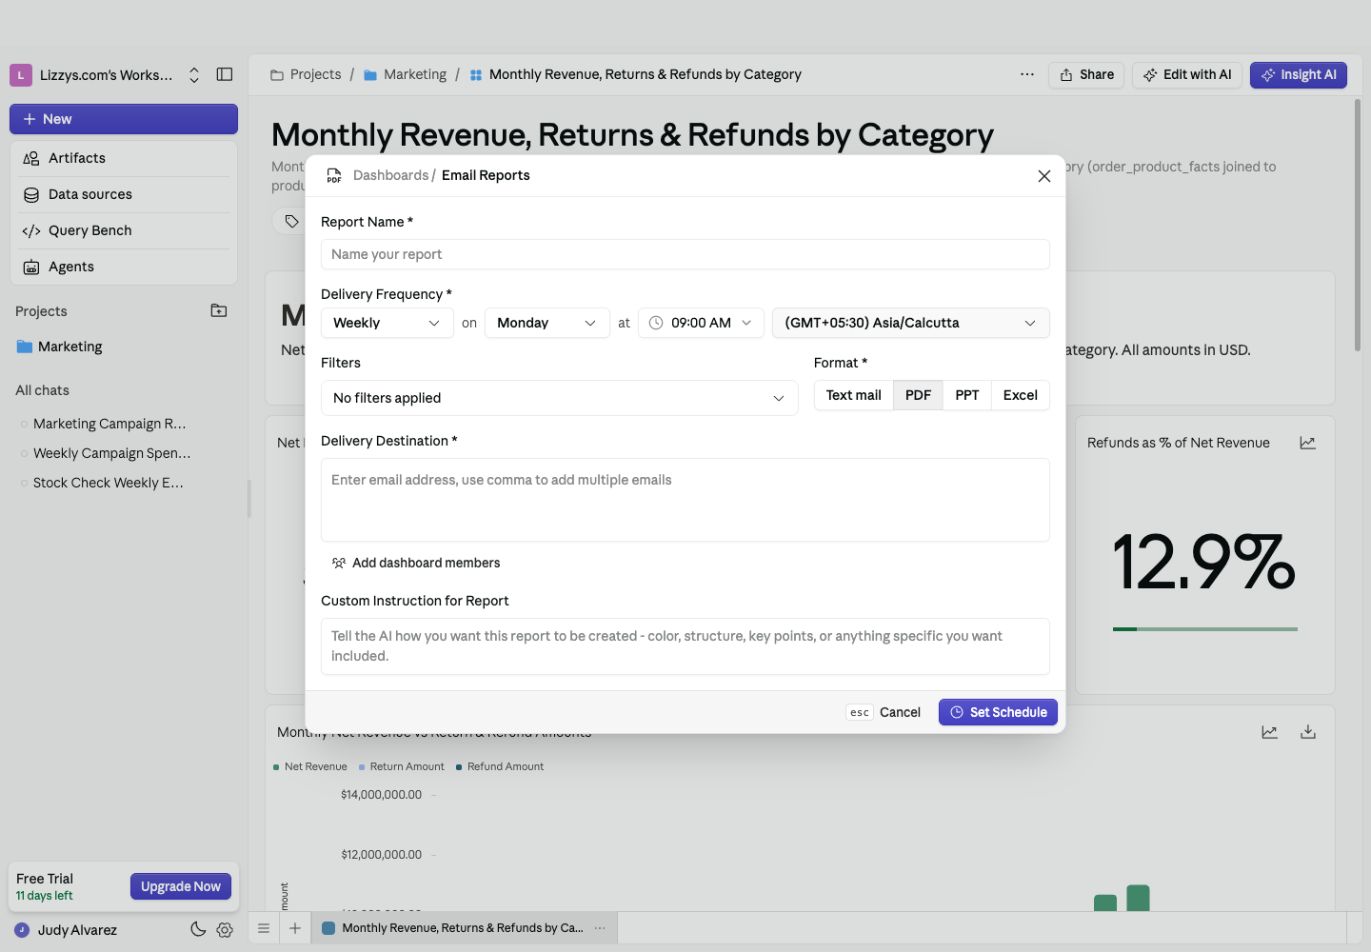Open the Asia/Calcutta timezone dropdown
1371x952 pixels.
click(x=910, y=323)
